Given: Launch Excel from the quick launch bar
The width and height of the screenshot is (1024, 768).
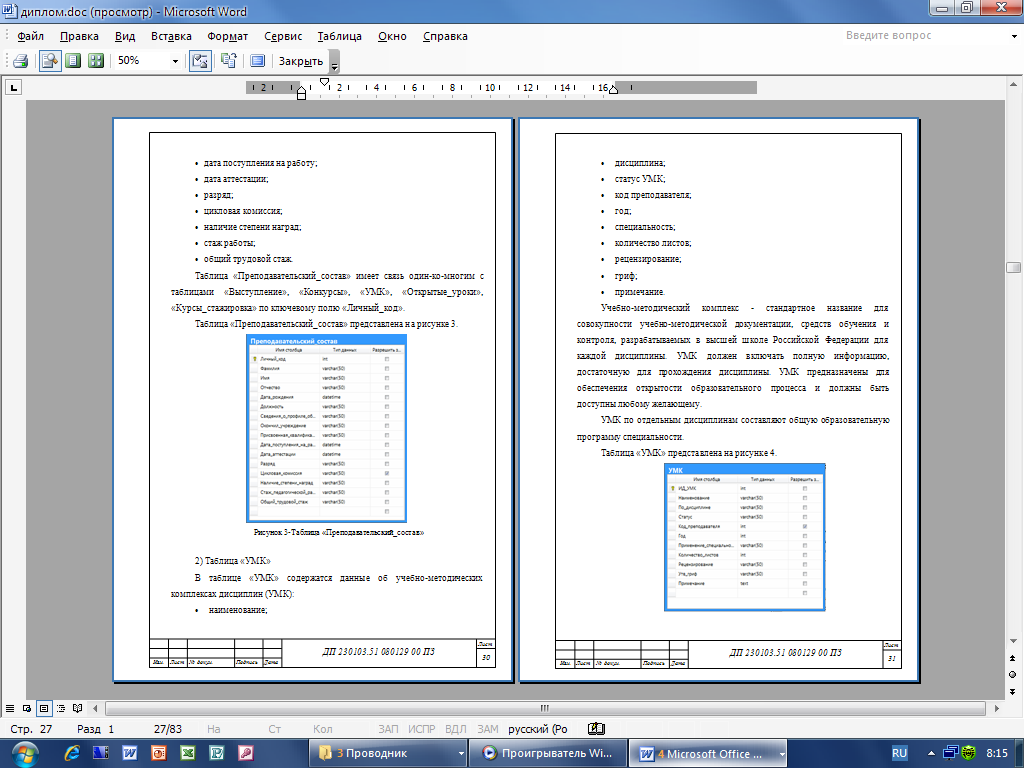Looking at the screenshot, I should (188, 753).
